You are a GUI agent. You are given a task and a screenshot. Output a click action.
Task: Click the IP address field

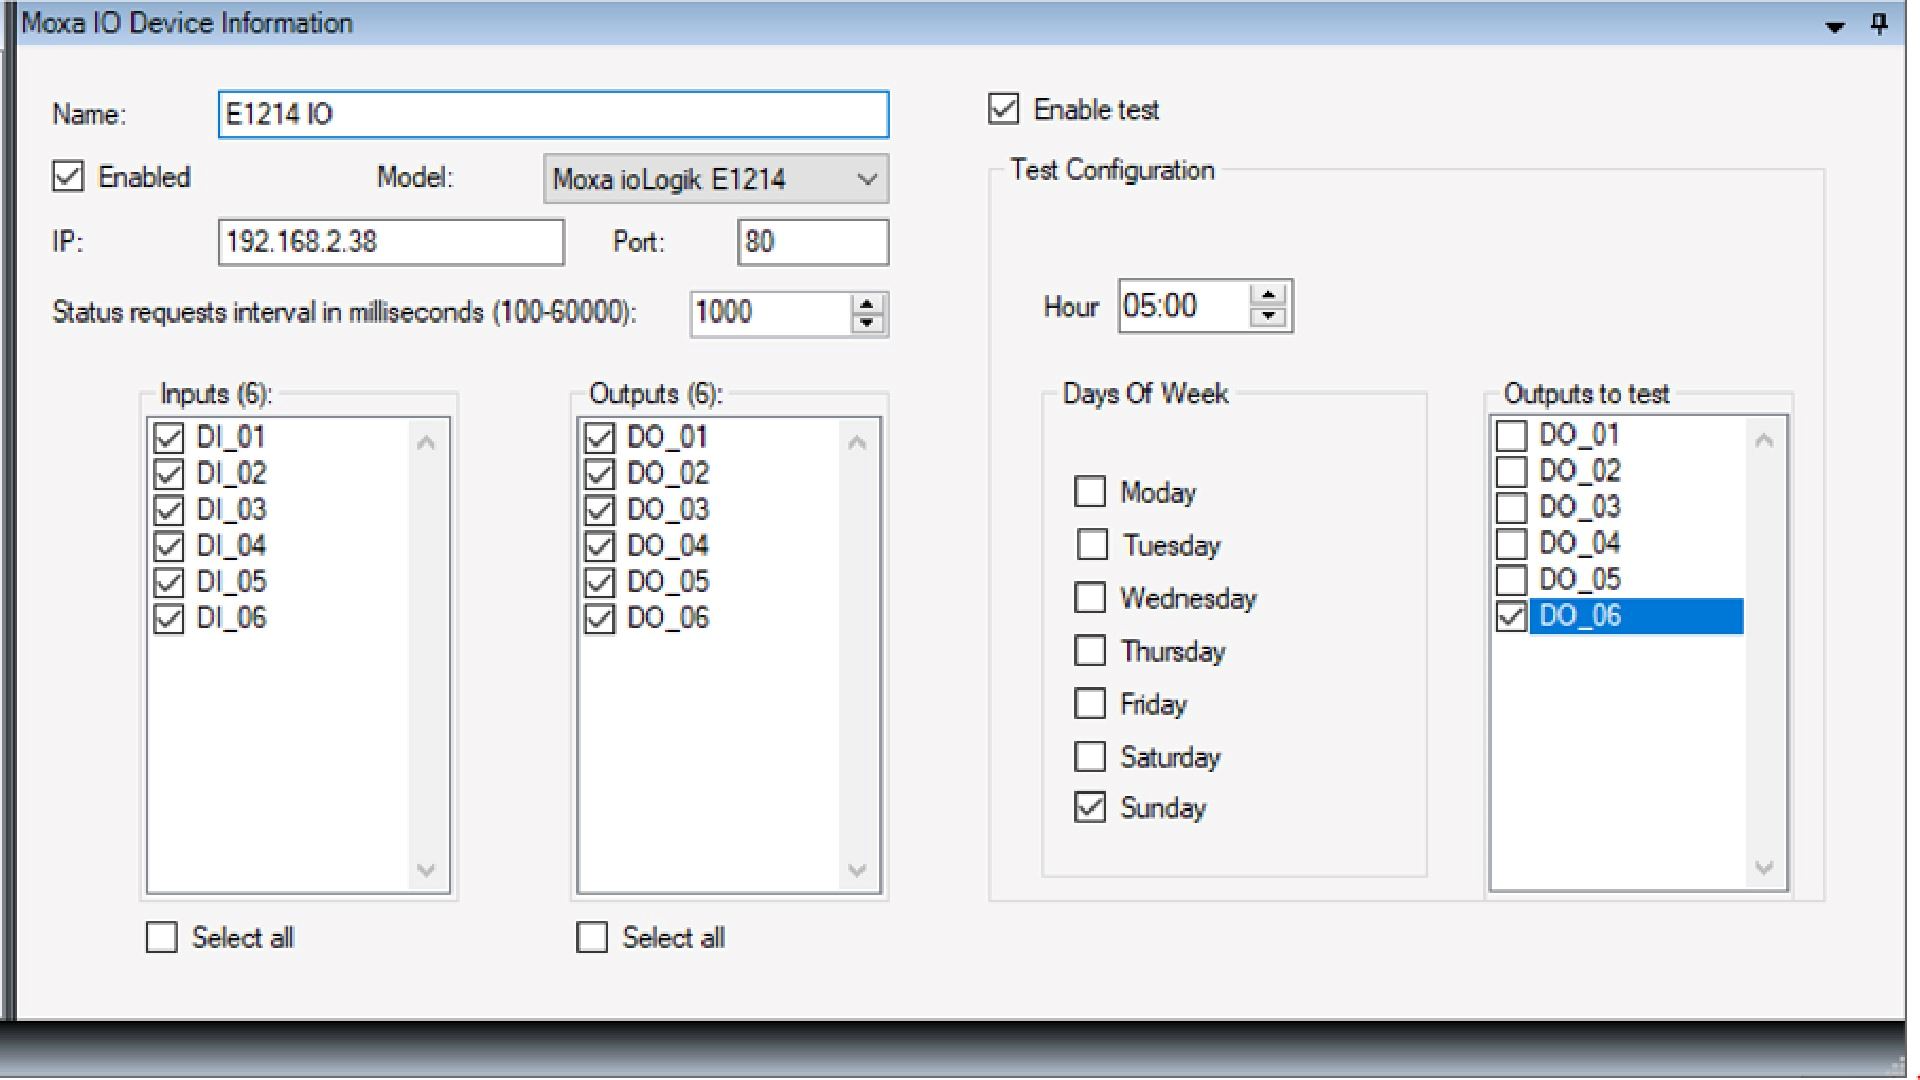pyautogui.click(x=391, y=242)
